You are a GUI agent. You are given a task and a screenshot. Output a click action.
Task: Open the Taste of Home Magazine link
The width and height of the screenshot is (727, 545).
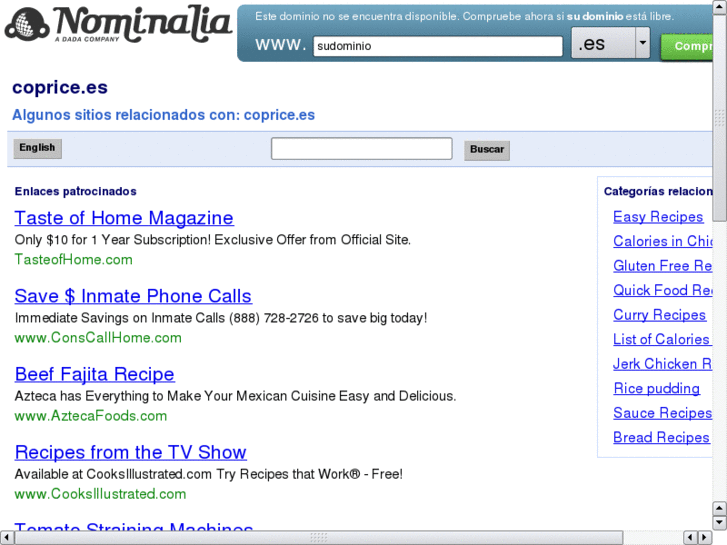124,218
